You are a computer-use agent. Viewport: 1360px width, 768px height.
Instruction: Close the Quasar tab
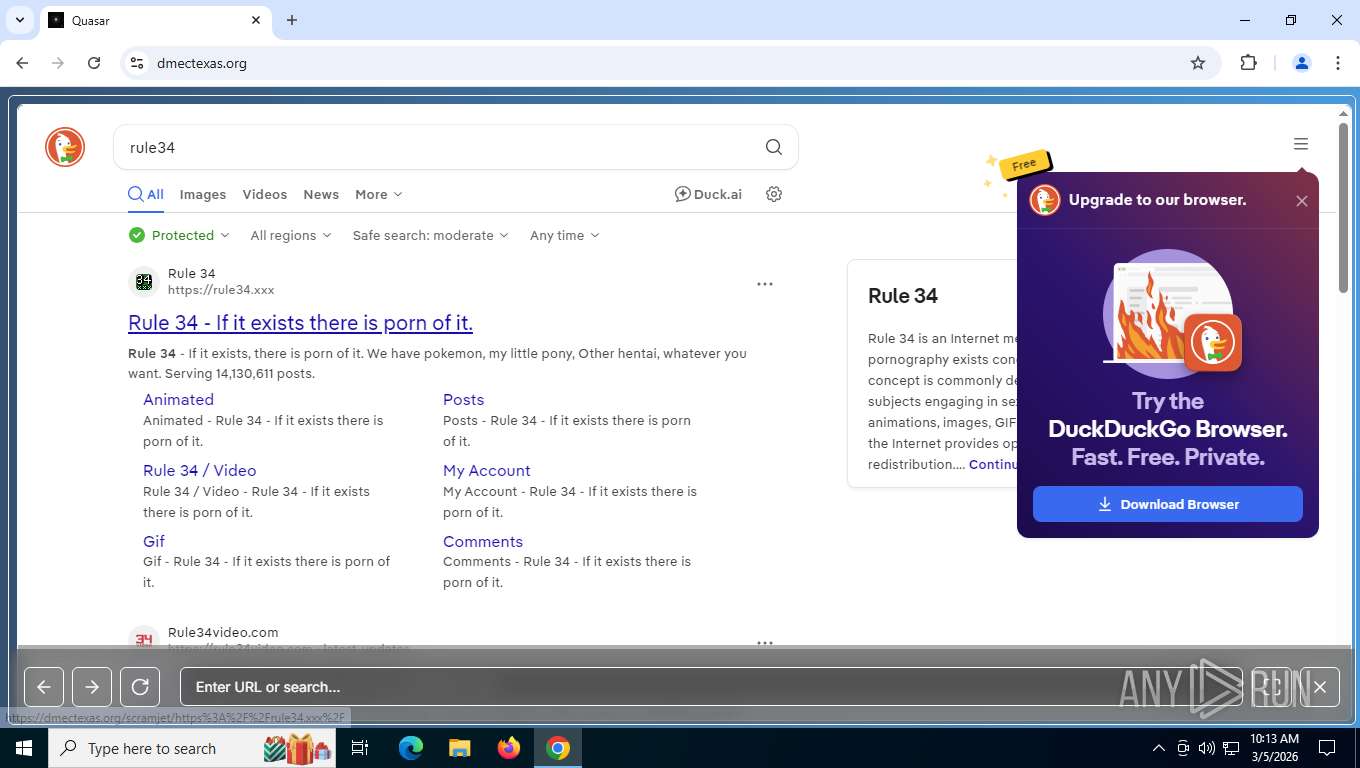(x=256, y=20)
